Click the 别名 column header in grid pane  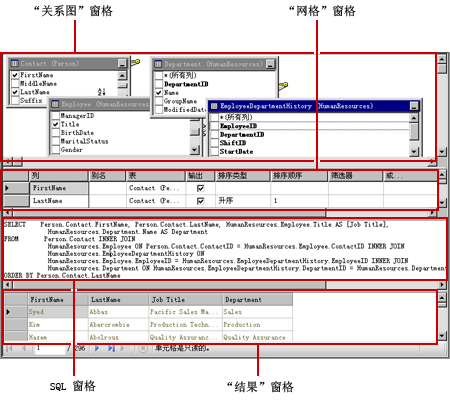click(x=107, y=176)
